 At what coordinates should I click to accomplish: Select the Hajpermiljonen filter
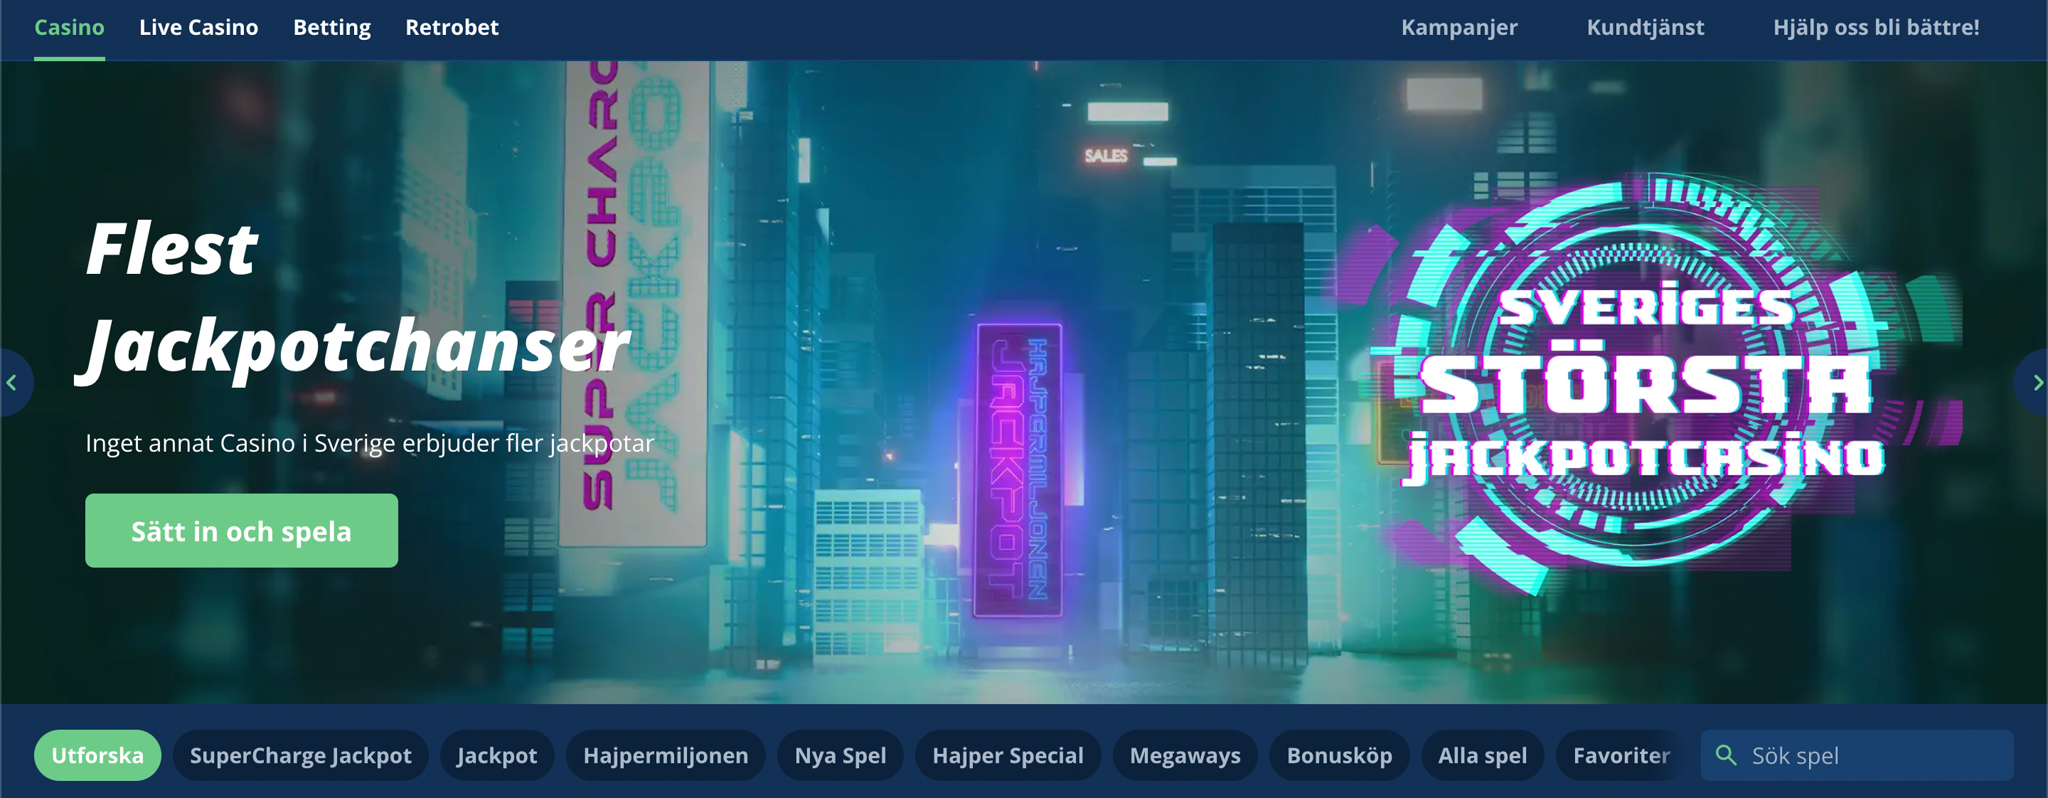pyautogui.click(x=666, y=756)
